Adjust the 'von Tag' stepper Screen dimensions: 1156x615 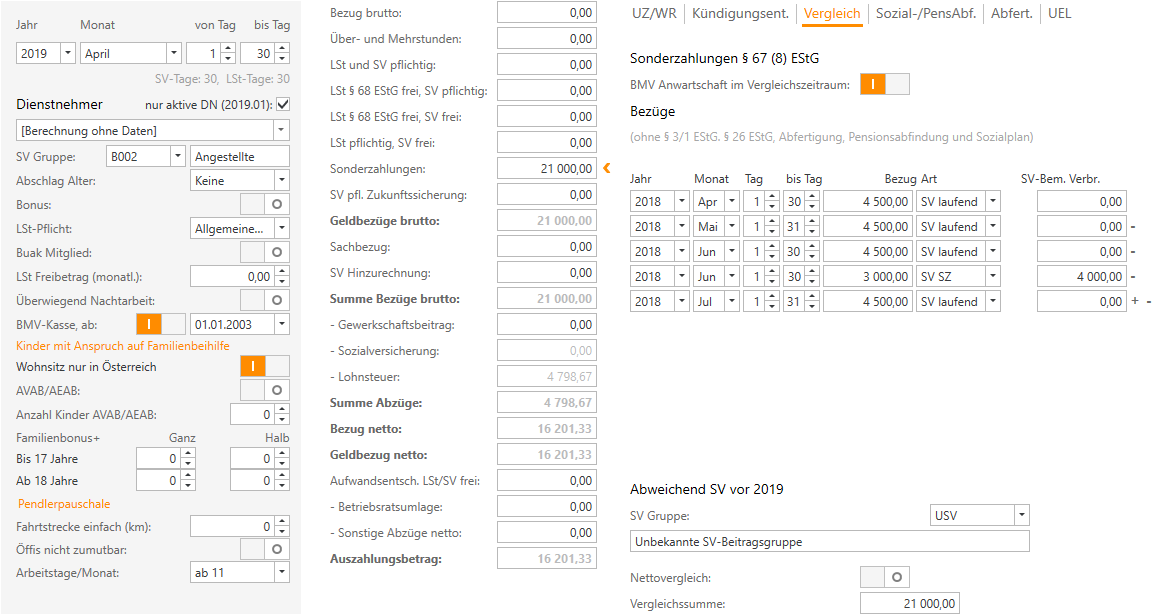228,53
